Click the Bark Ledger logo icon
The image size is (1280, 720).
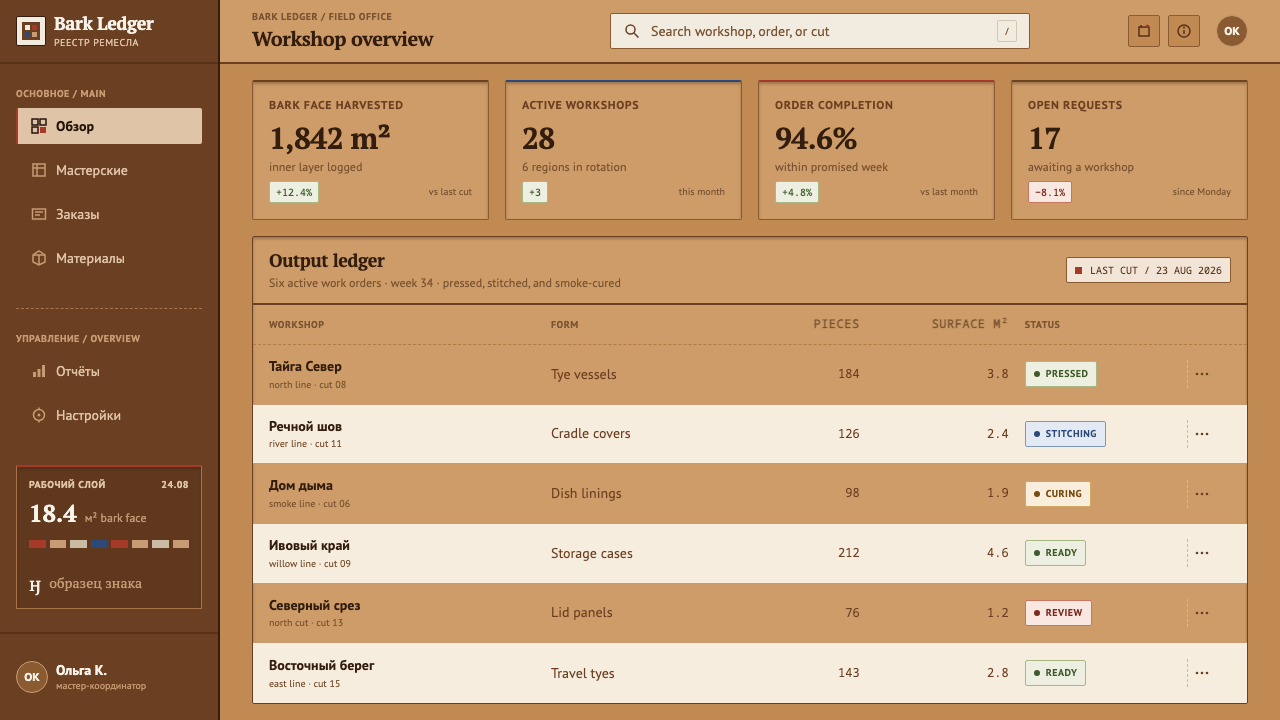click(31, 31)
